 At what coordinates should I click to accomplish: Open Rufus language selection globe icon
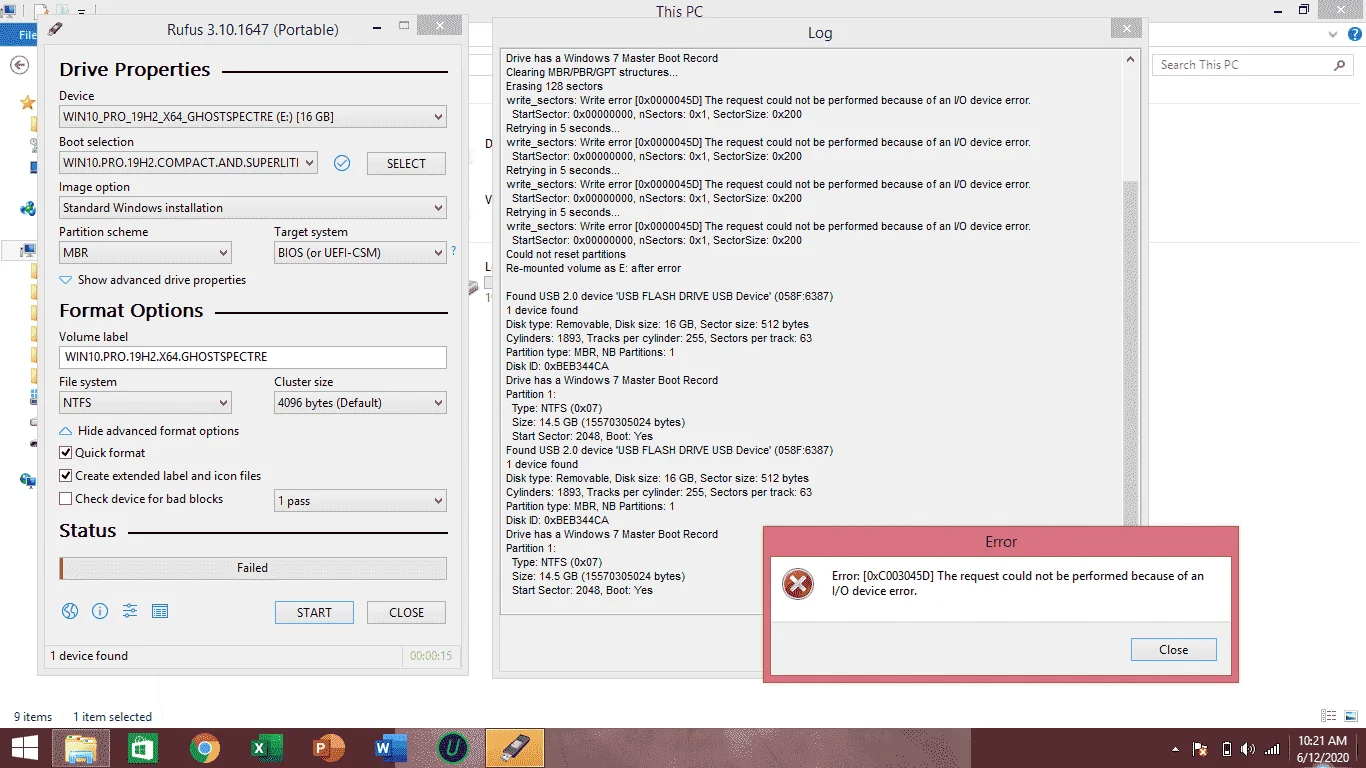[x=70, y=612]
